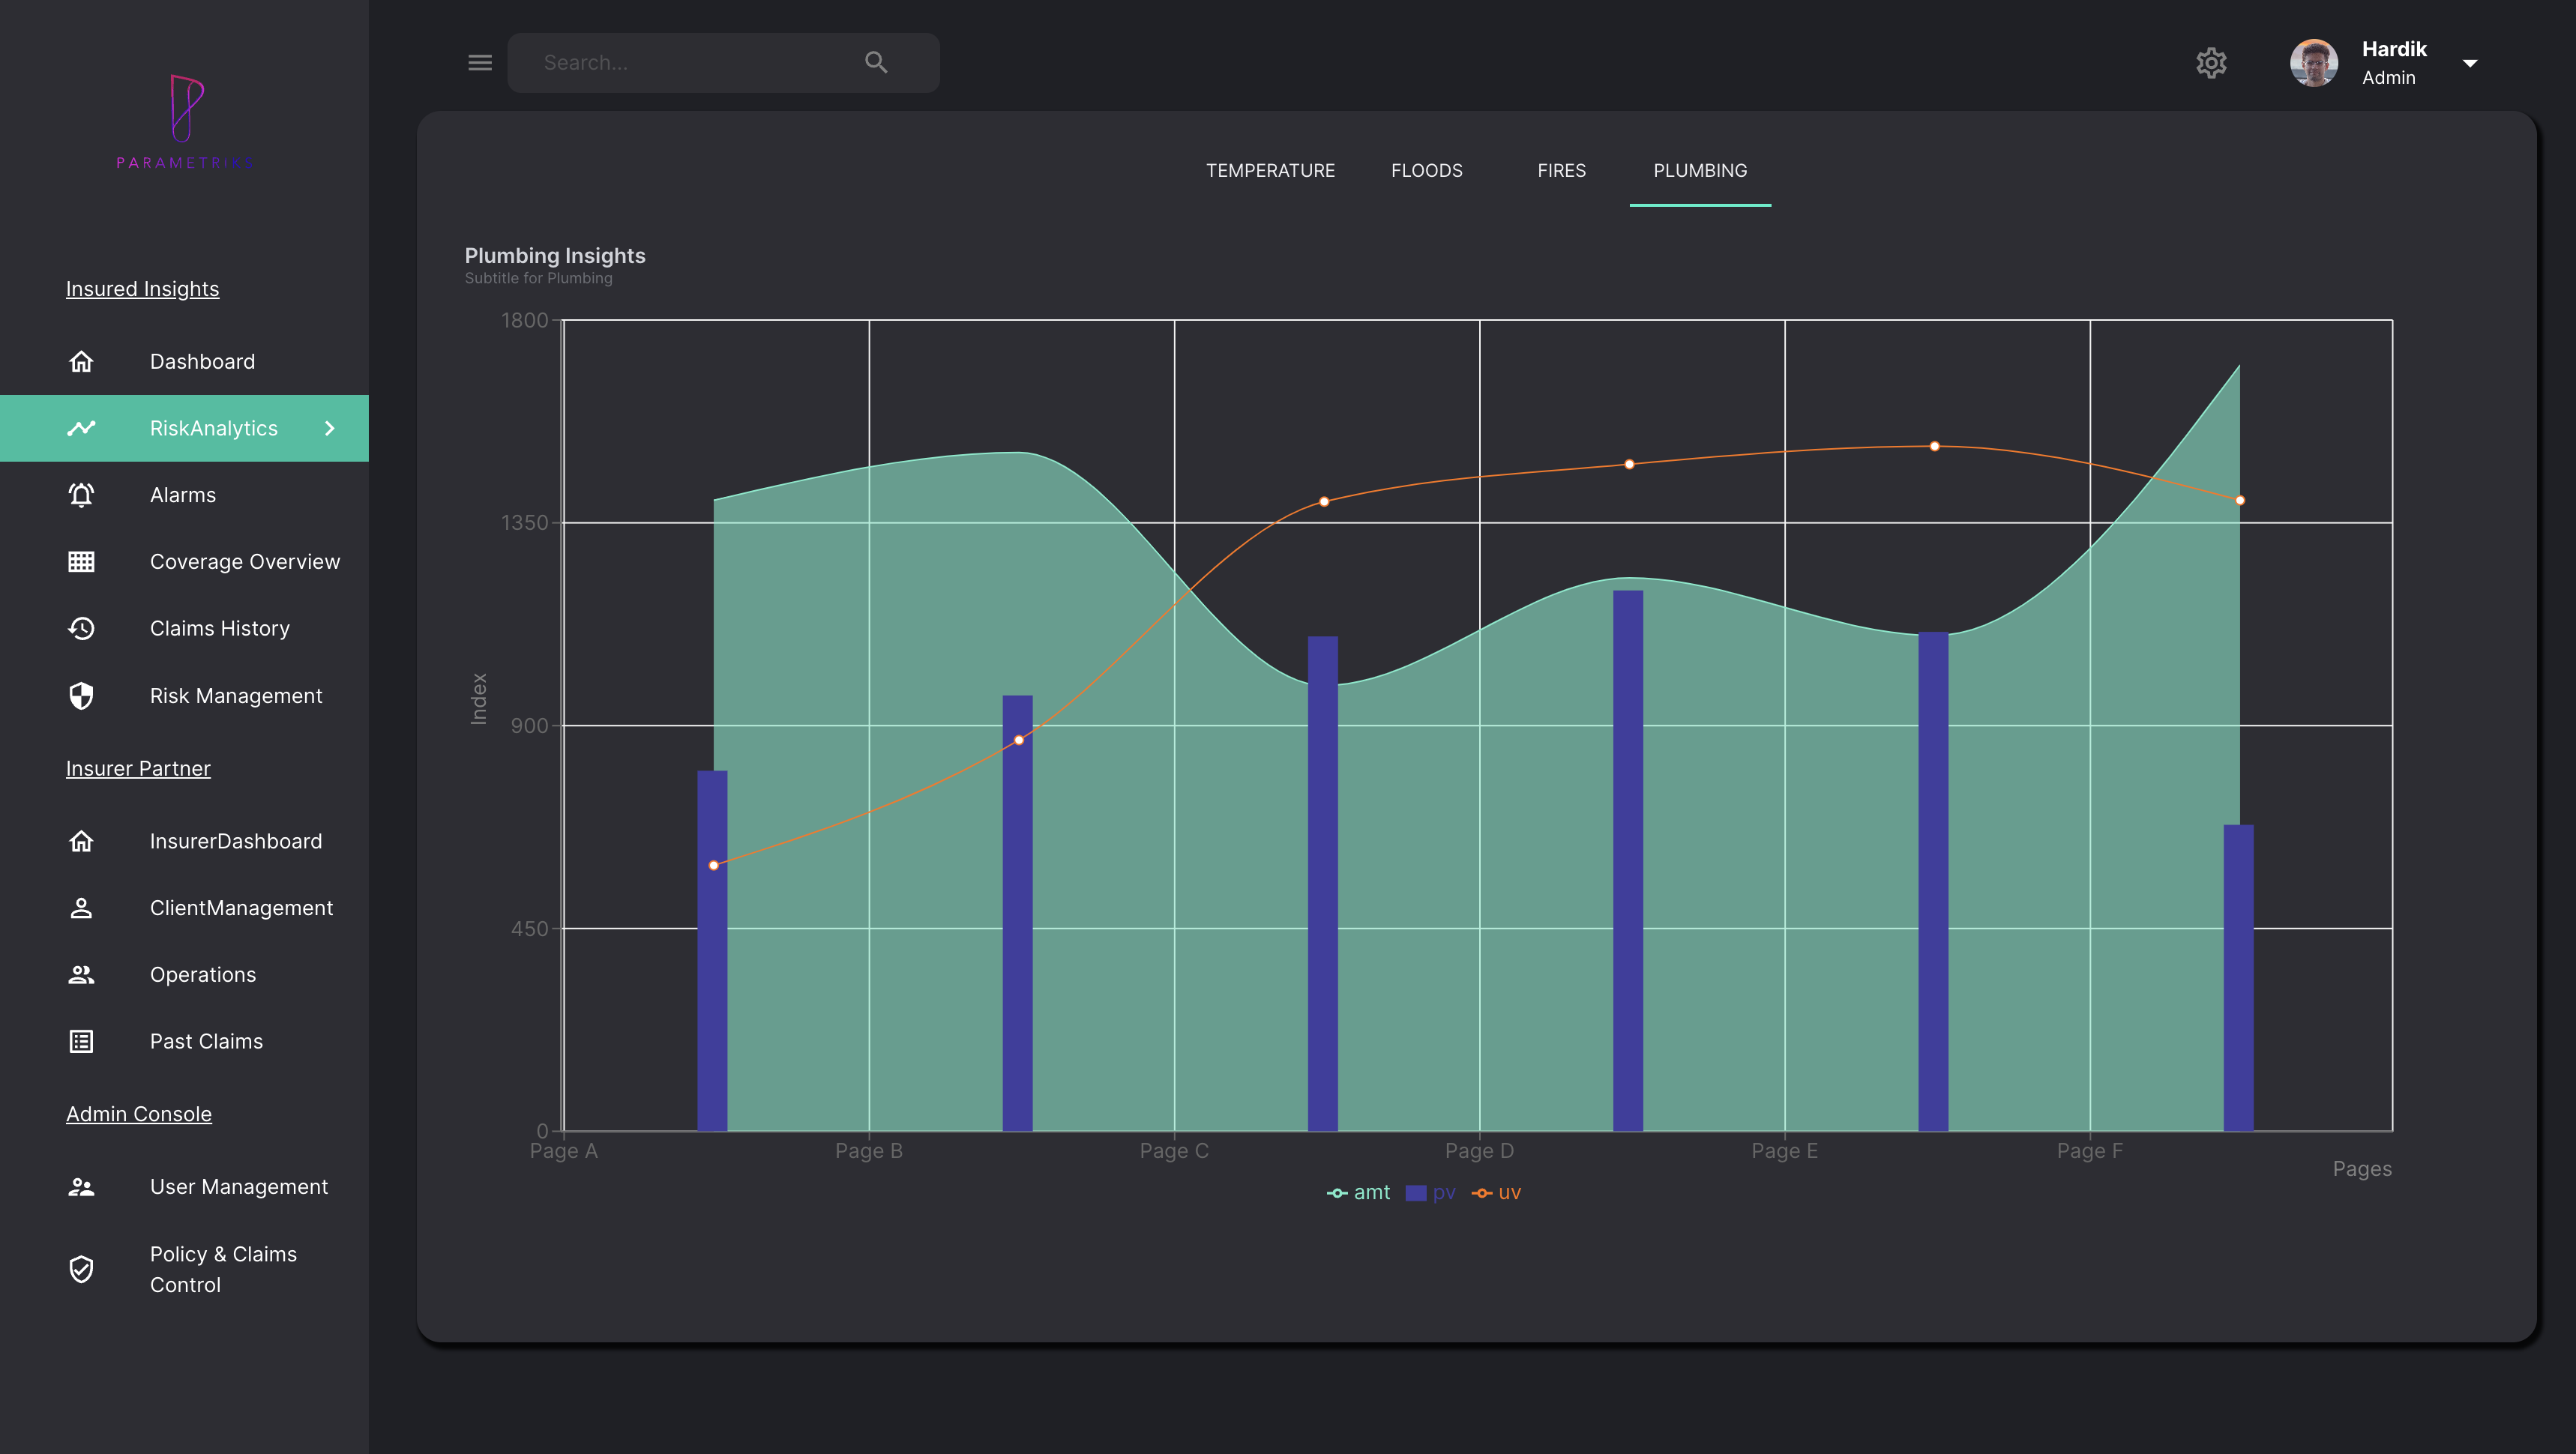Toggle the pv series in legend

pos(1431,1193)
